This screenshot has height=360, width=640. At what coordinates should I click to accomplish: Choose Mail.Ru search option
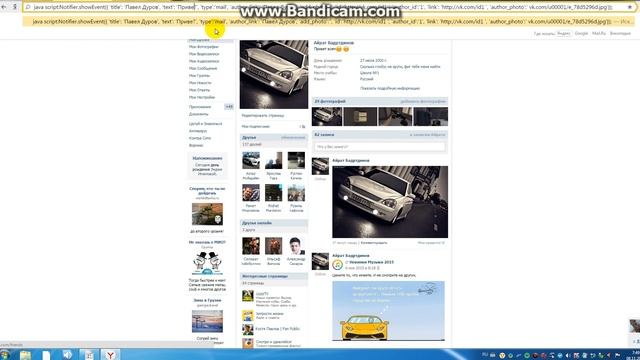coord(599,33)
